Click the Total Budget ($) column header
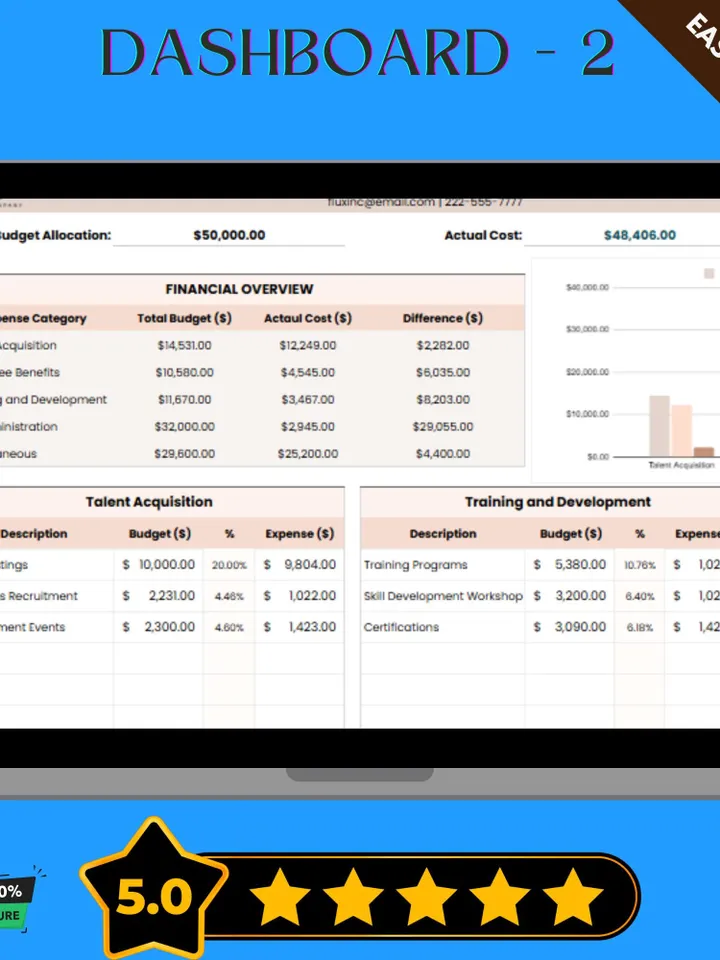Screen dimensions: 720x960 click(x=184, y=318)
